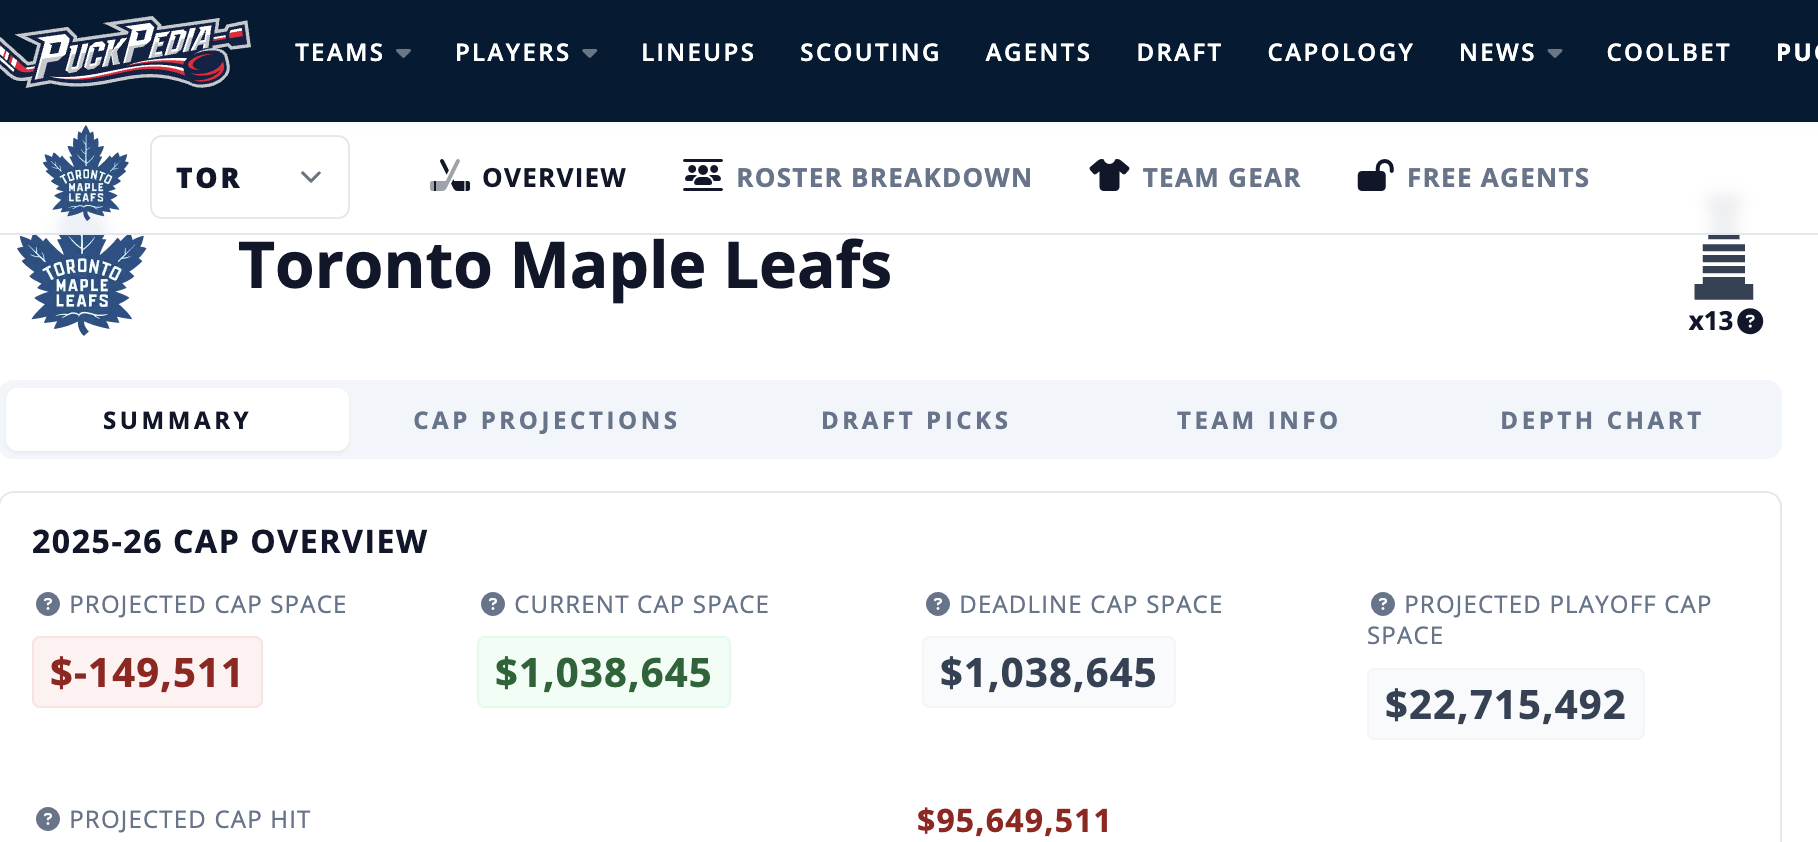Viewport: 1818px width, 842px height.
Task: Expand the Players navigation menu
Action: [x=525, y=52]
